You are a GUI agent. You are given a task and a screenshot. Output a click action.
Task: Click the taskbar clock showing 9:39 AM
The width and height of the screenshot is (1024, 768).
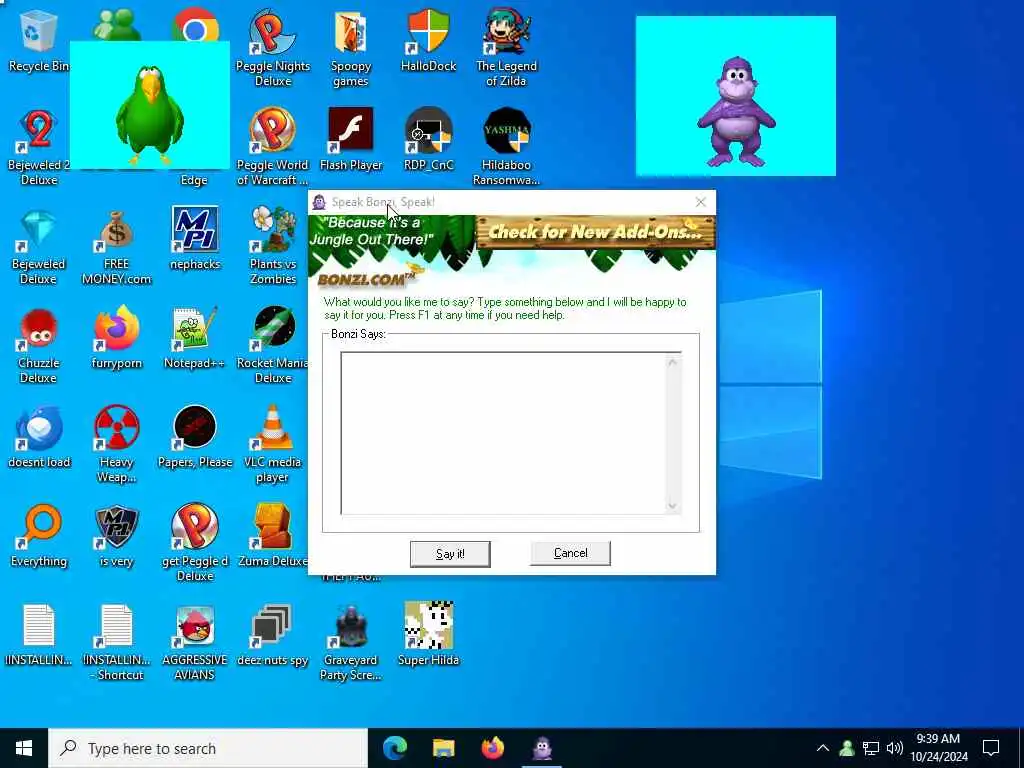click(938, 748)
